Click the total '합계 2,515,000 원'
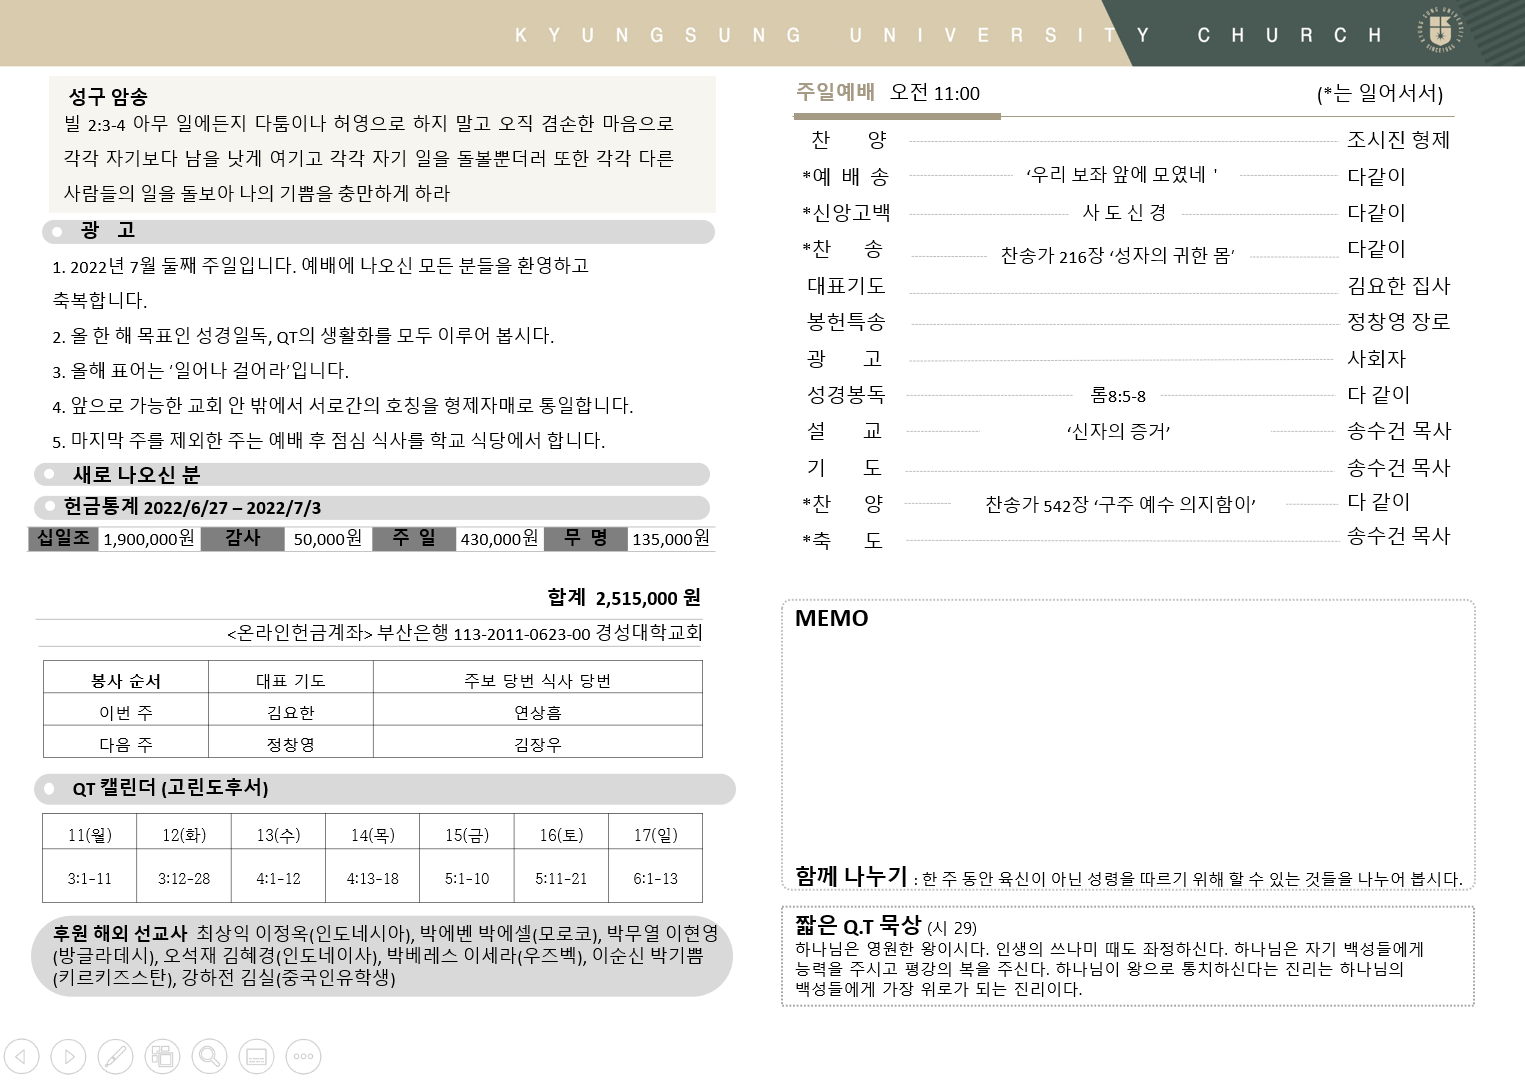Viewport: 1525px width, 1080px height. (x=624, y=598)
